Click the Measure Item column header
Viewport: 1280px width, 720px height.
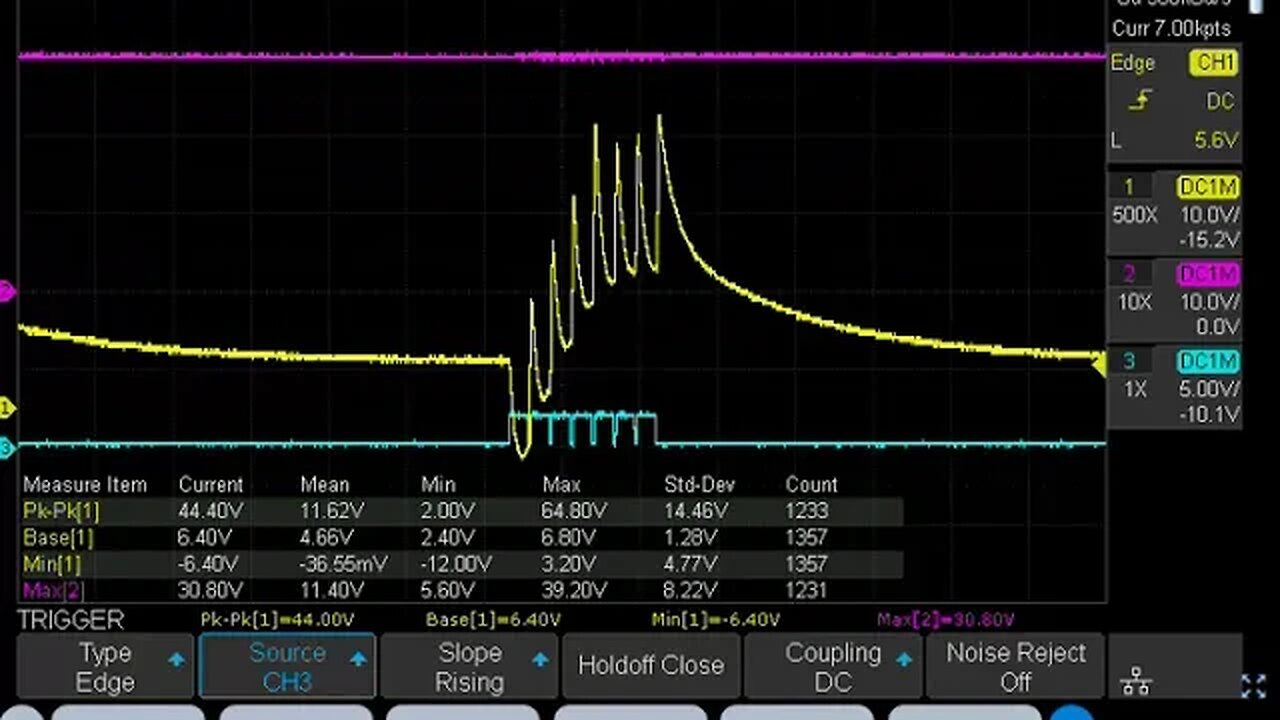(85, 484)
